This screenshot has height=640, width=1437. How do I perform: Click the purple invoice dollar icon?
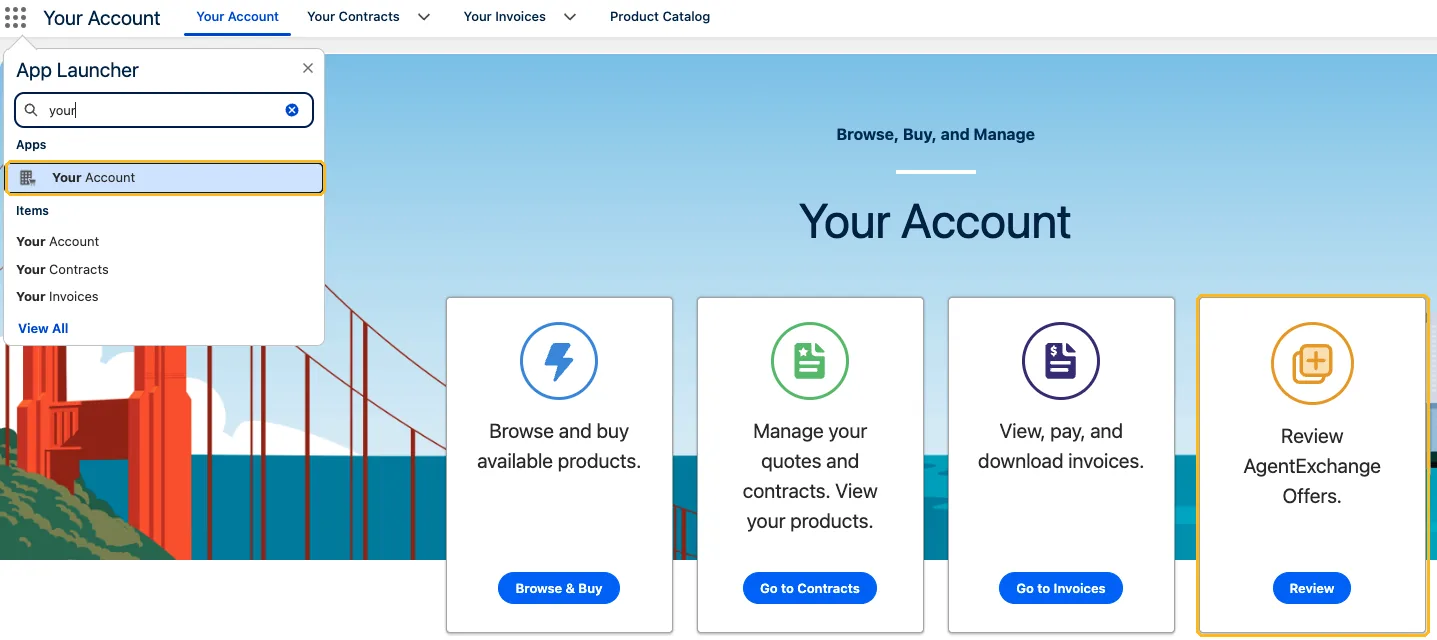tap(1061, 361)
